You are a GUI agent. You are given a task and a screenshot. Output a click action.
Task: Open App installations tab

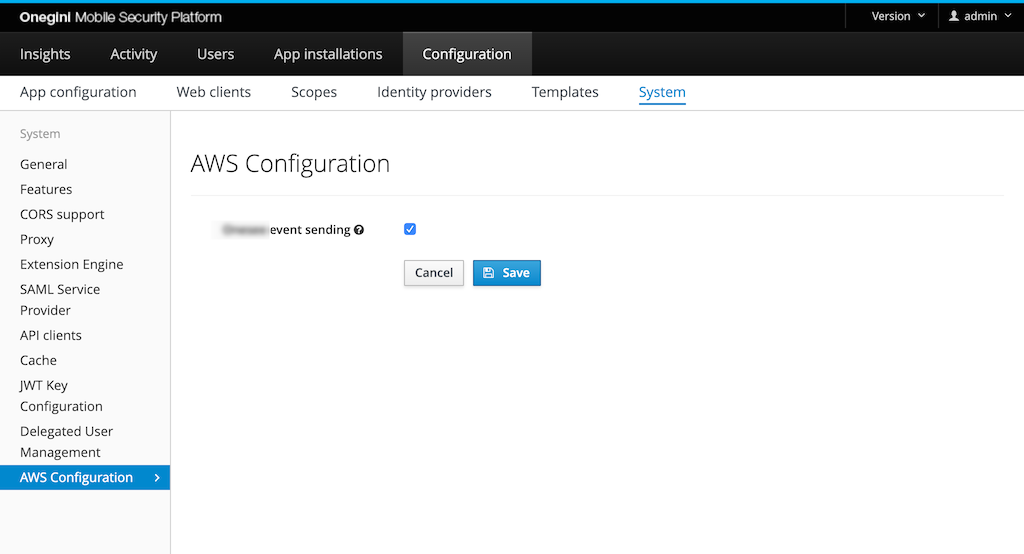328,54
